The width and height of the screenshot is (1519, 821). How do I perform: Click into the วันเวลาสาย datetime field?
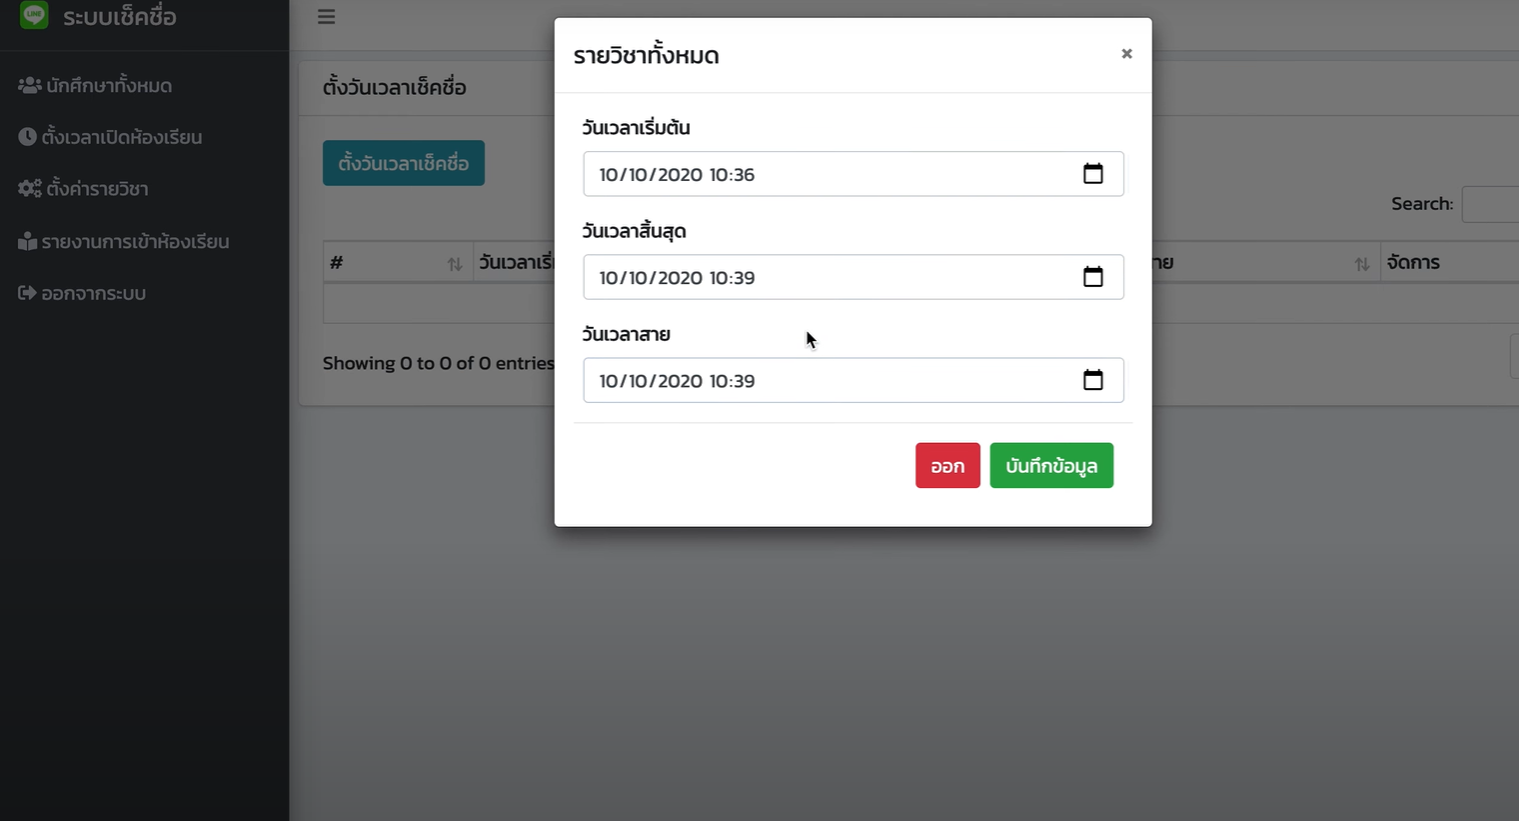click(x=853, y=380)
